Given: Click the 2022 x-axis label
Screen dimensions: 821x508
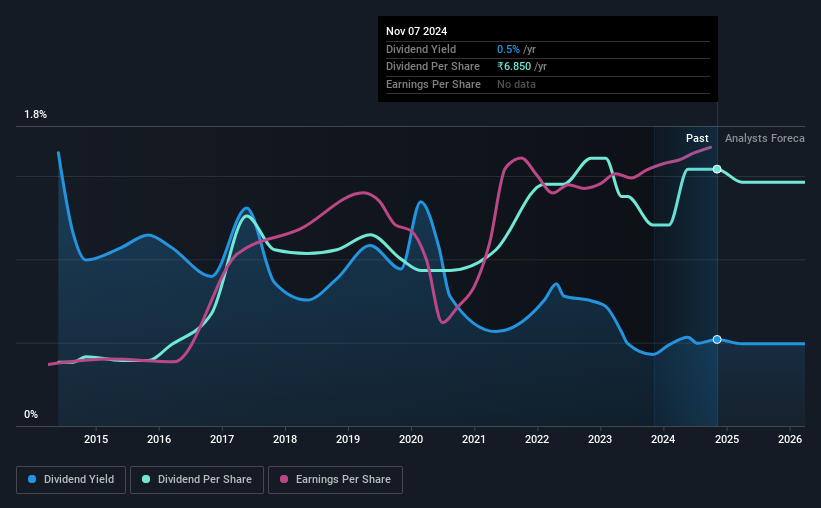Looking at the screenshot, I should pos(537,439).
